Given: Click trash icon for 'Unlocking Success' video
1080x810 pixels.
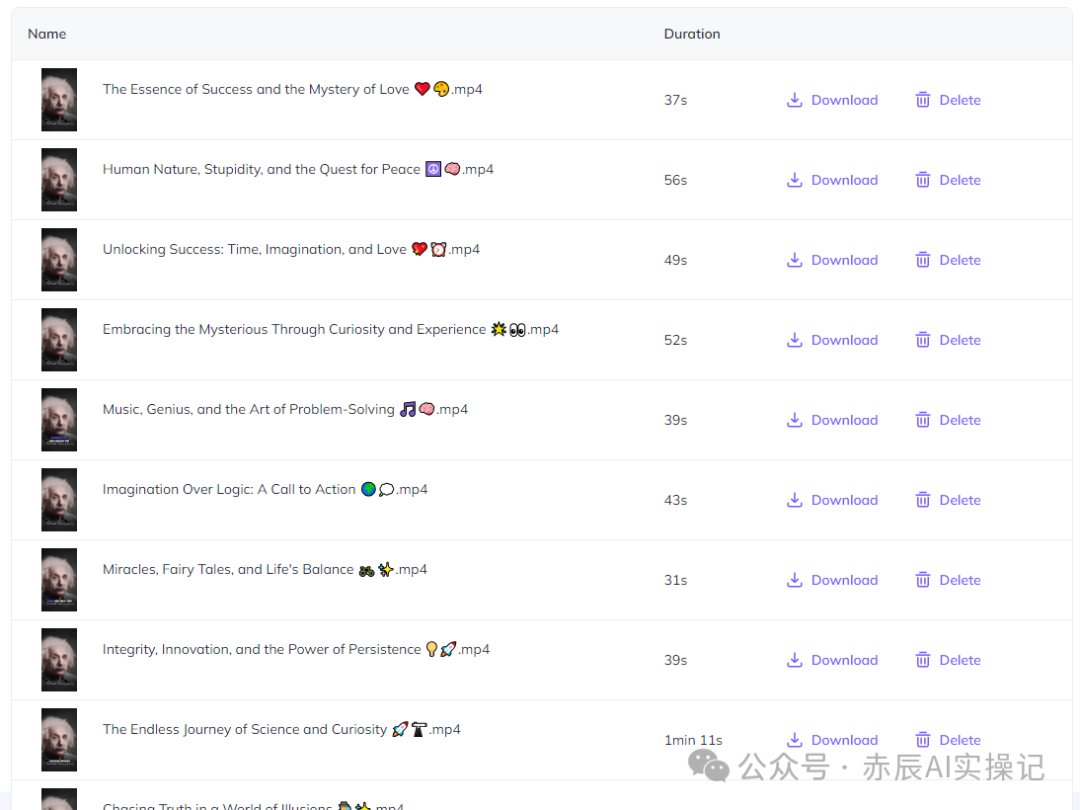Looking at the screenshot, I should pyautogui.click(x=923, y=260).
